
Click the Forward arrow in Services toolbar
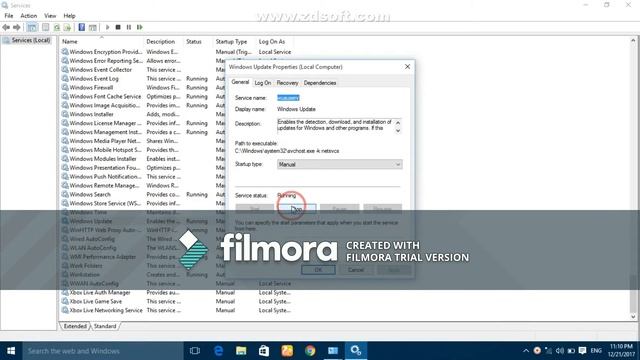point(17,27)
